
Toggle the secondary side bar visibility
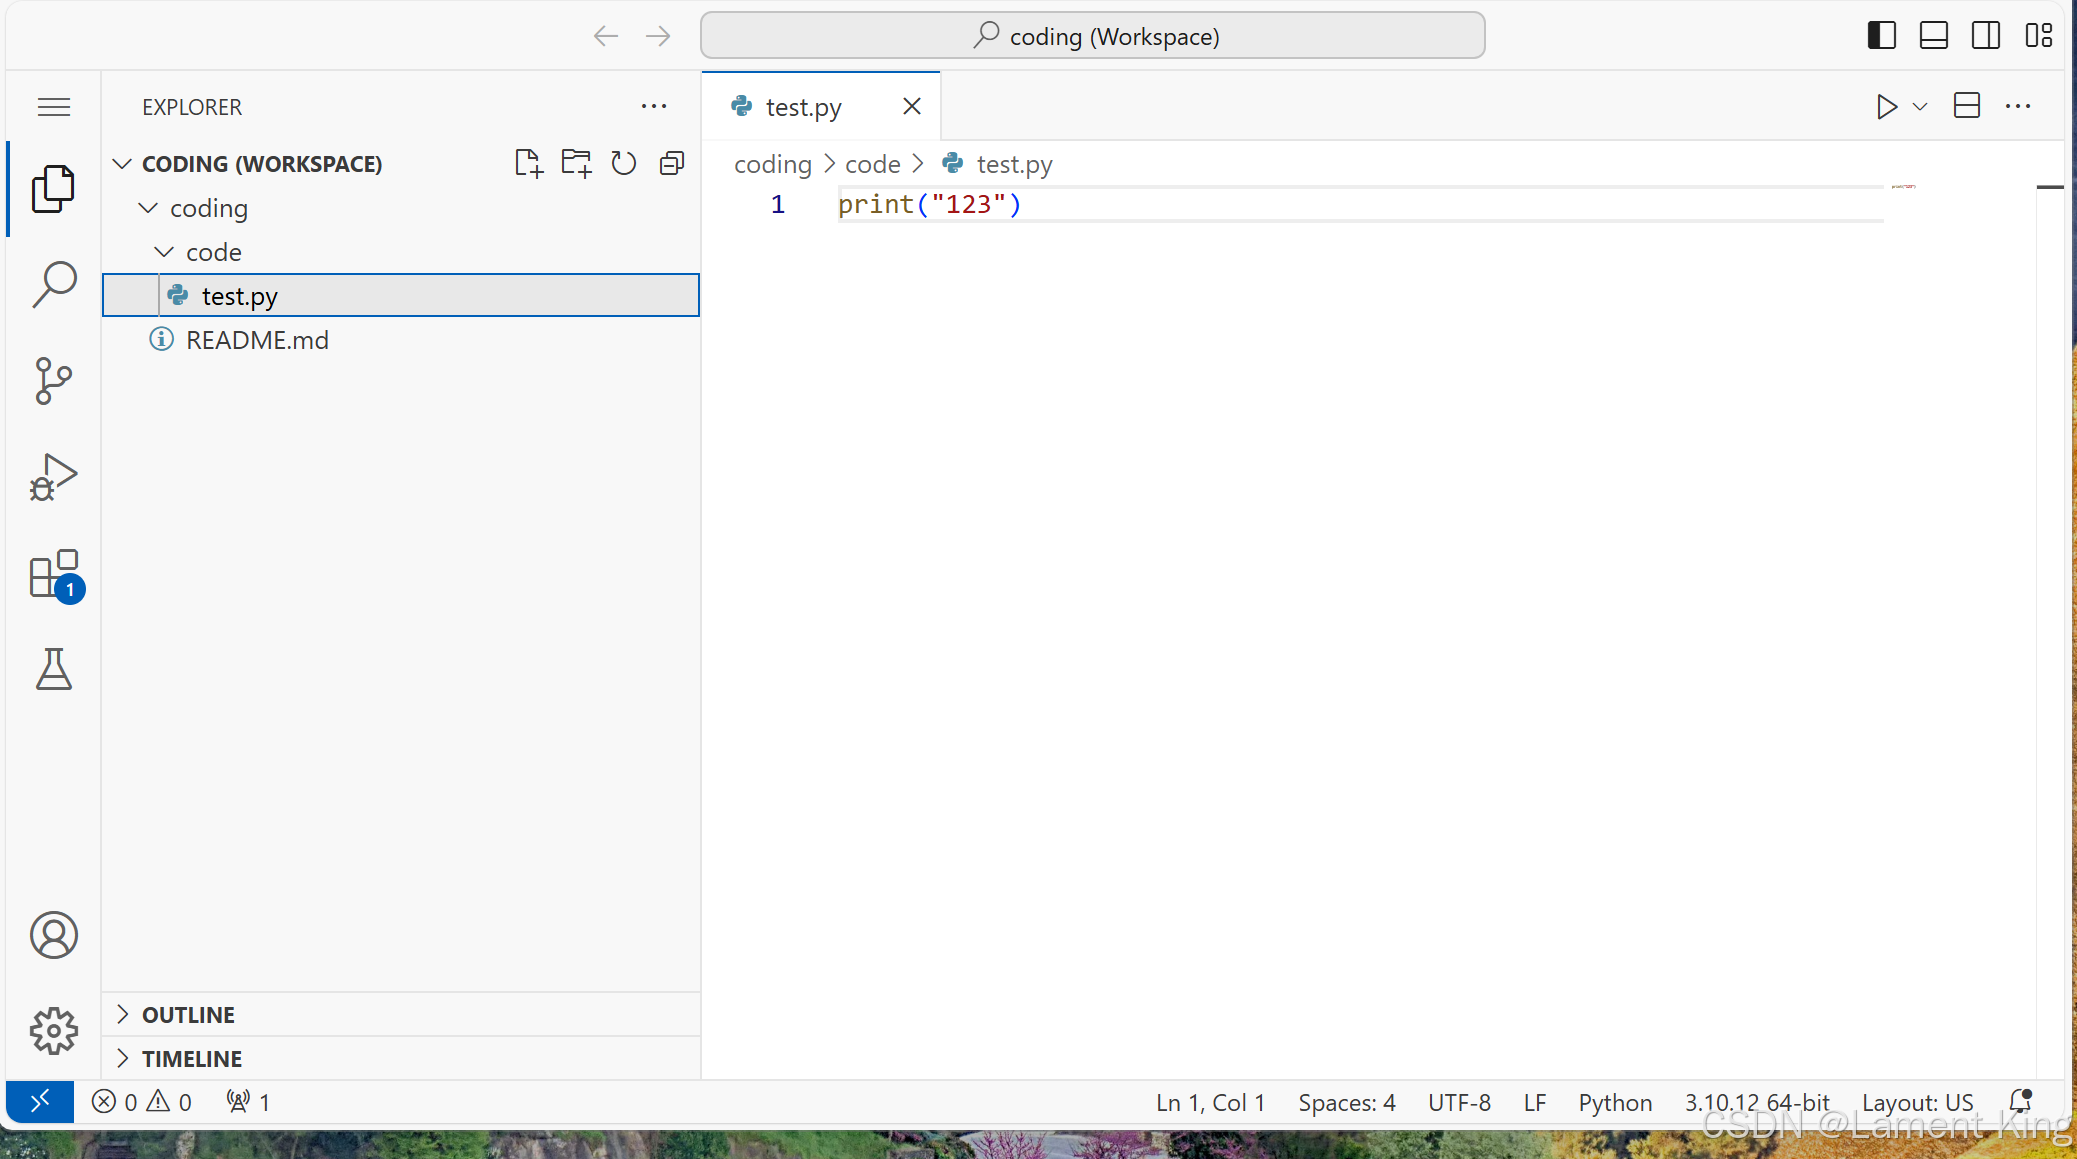[1985, 36]
